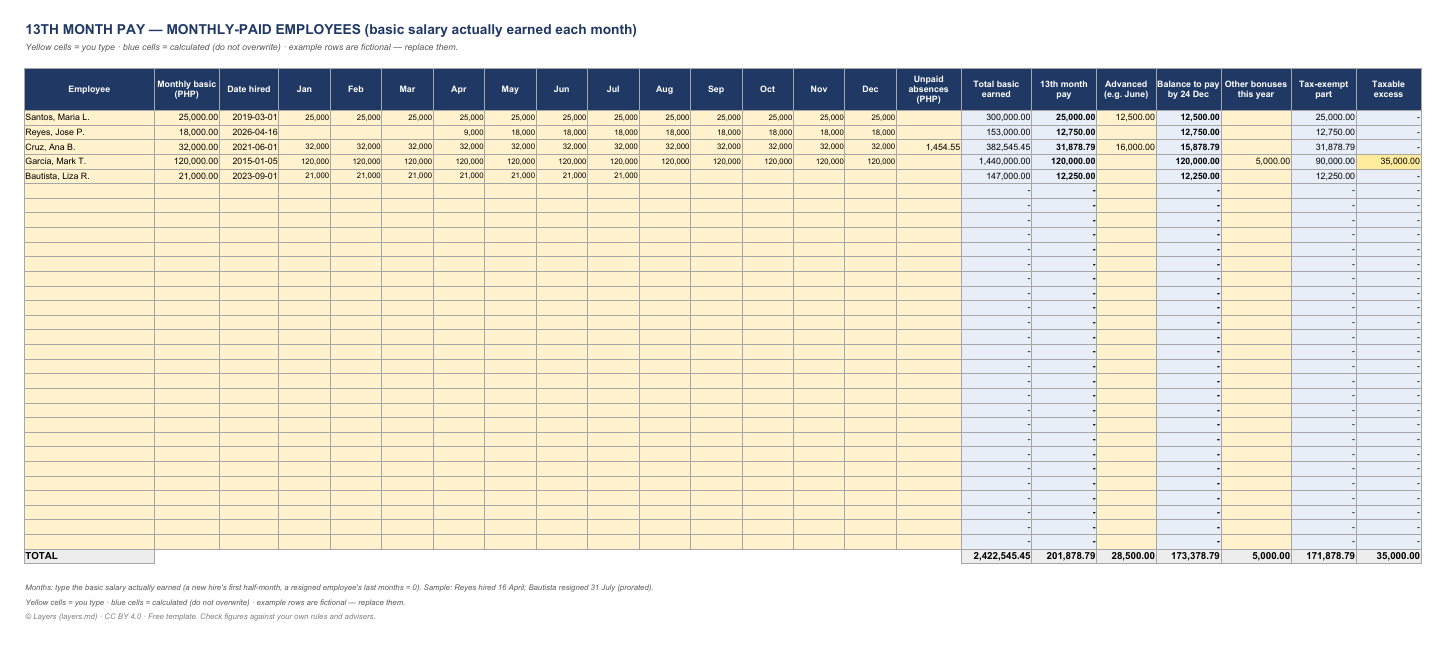This screenshot has height=645, width=1446.
Task: Select the "Apr" month header
Action: [459, 89]
